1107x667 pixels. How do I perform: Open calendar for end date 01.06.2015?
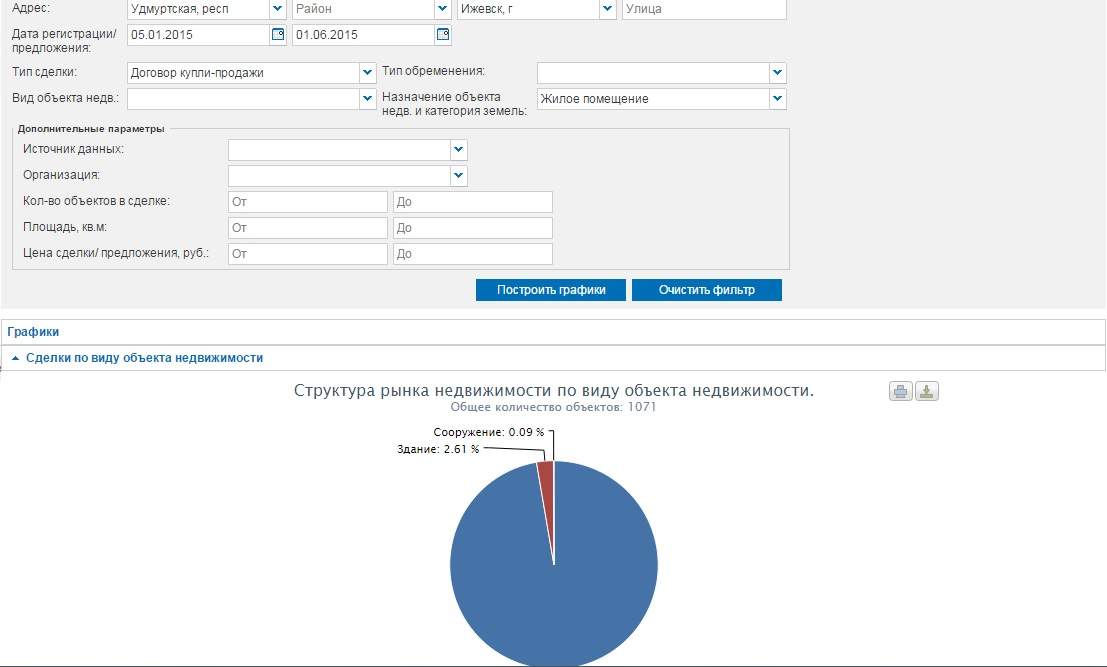coord(443,35)
